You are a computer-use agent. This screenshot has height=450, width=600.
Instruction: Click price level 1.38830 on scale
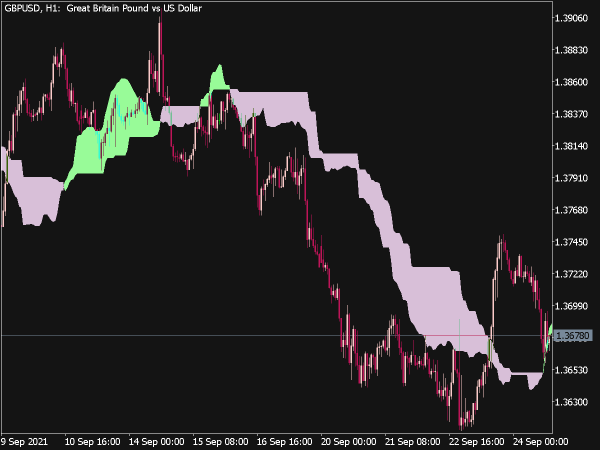(571, 50)
